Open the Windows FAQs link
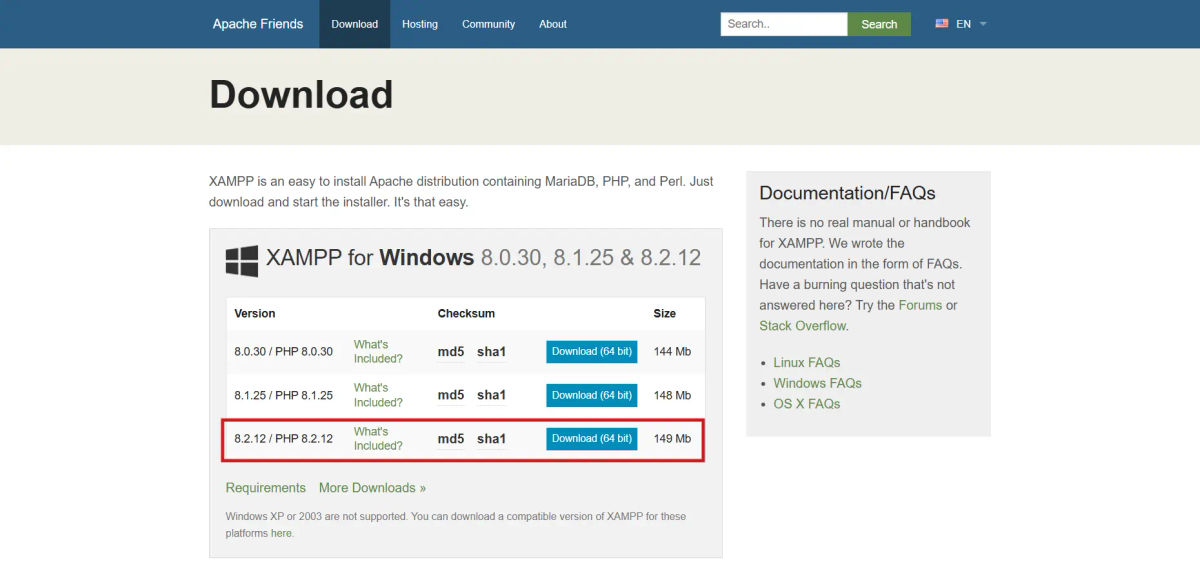Image resolution: width=1200 pixels, height=571 pixels. pos(817,383)
